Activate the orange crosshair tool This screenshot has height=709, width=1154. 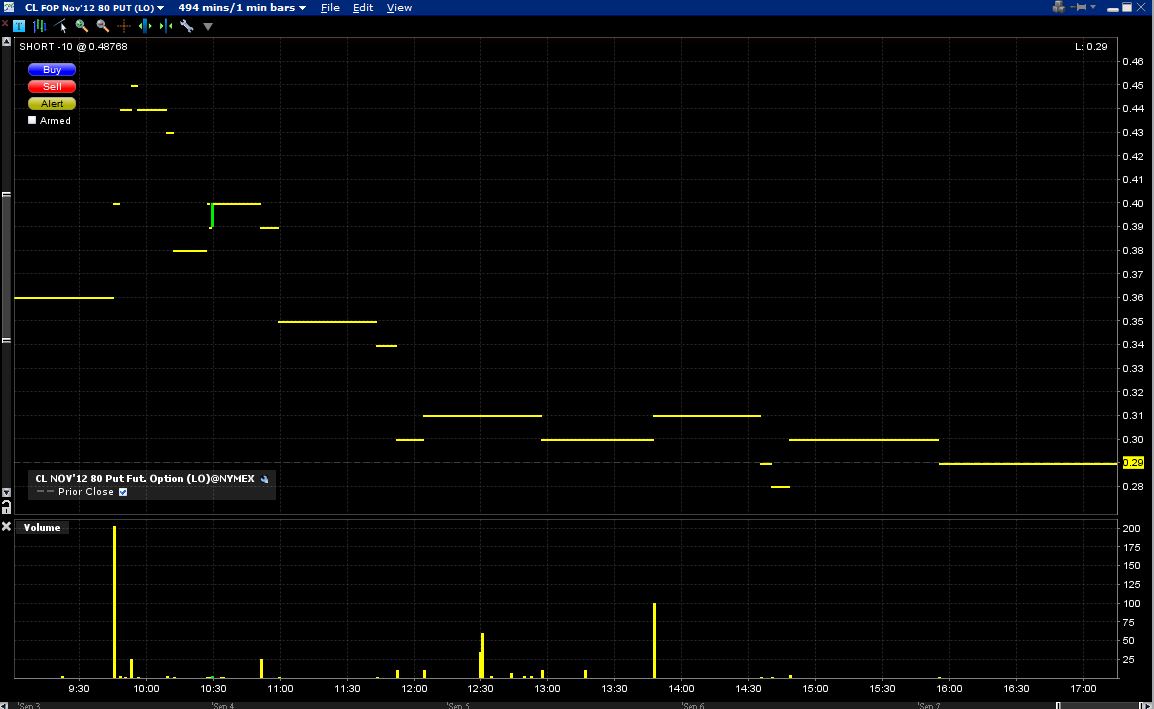pos(124,26)
